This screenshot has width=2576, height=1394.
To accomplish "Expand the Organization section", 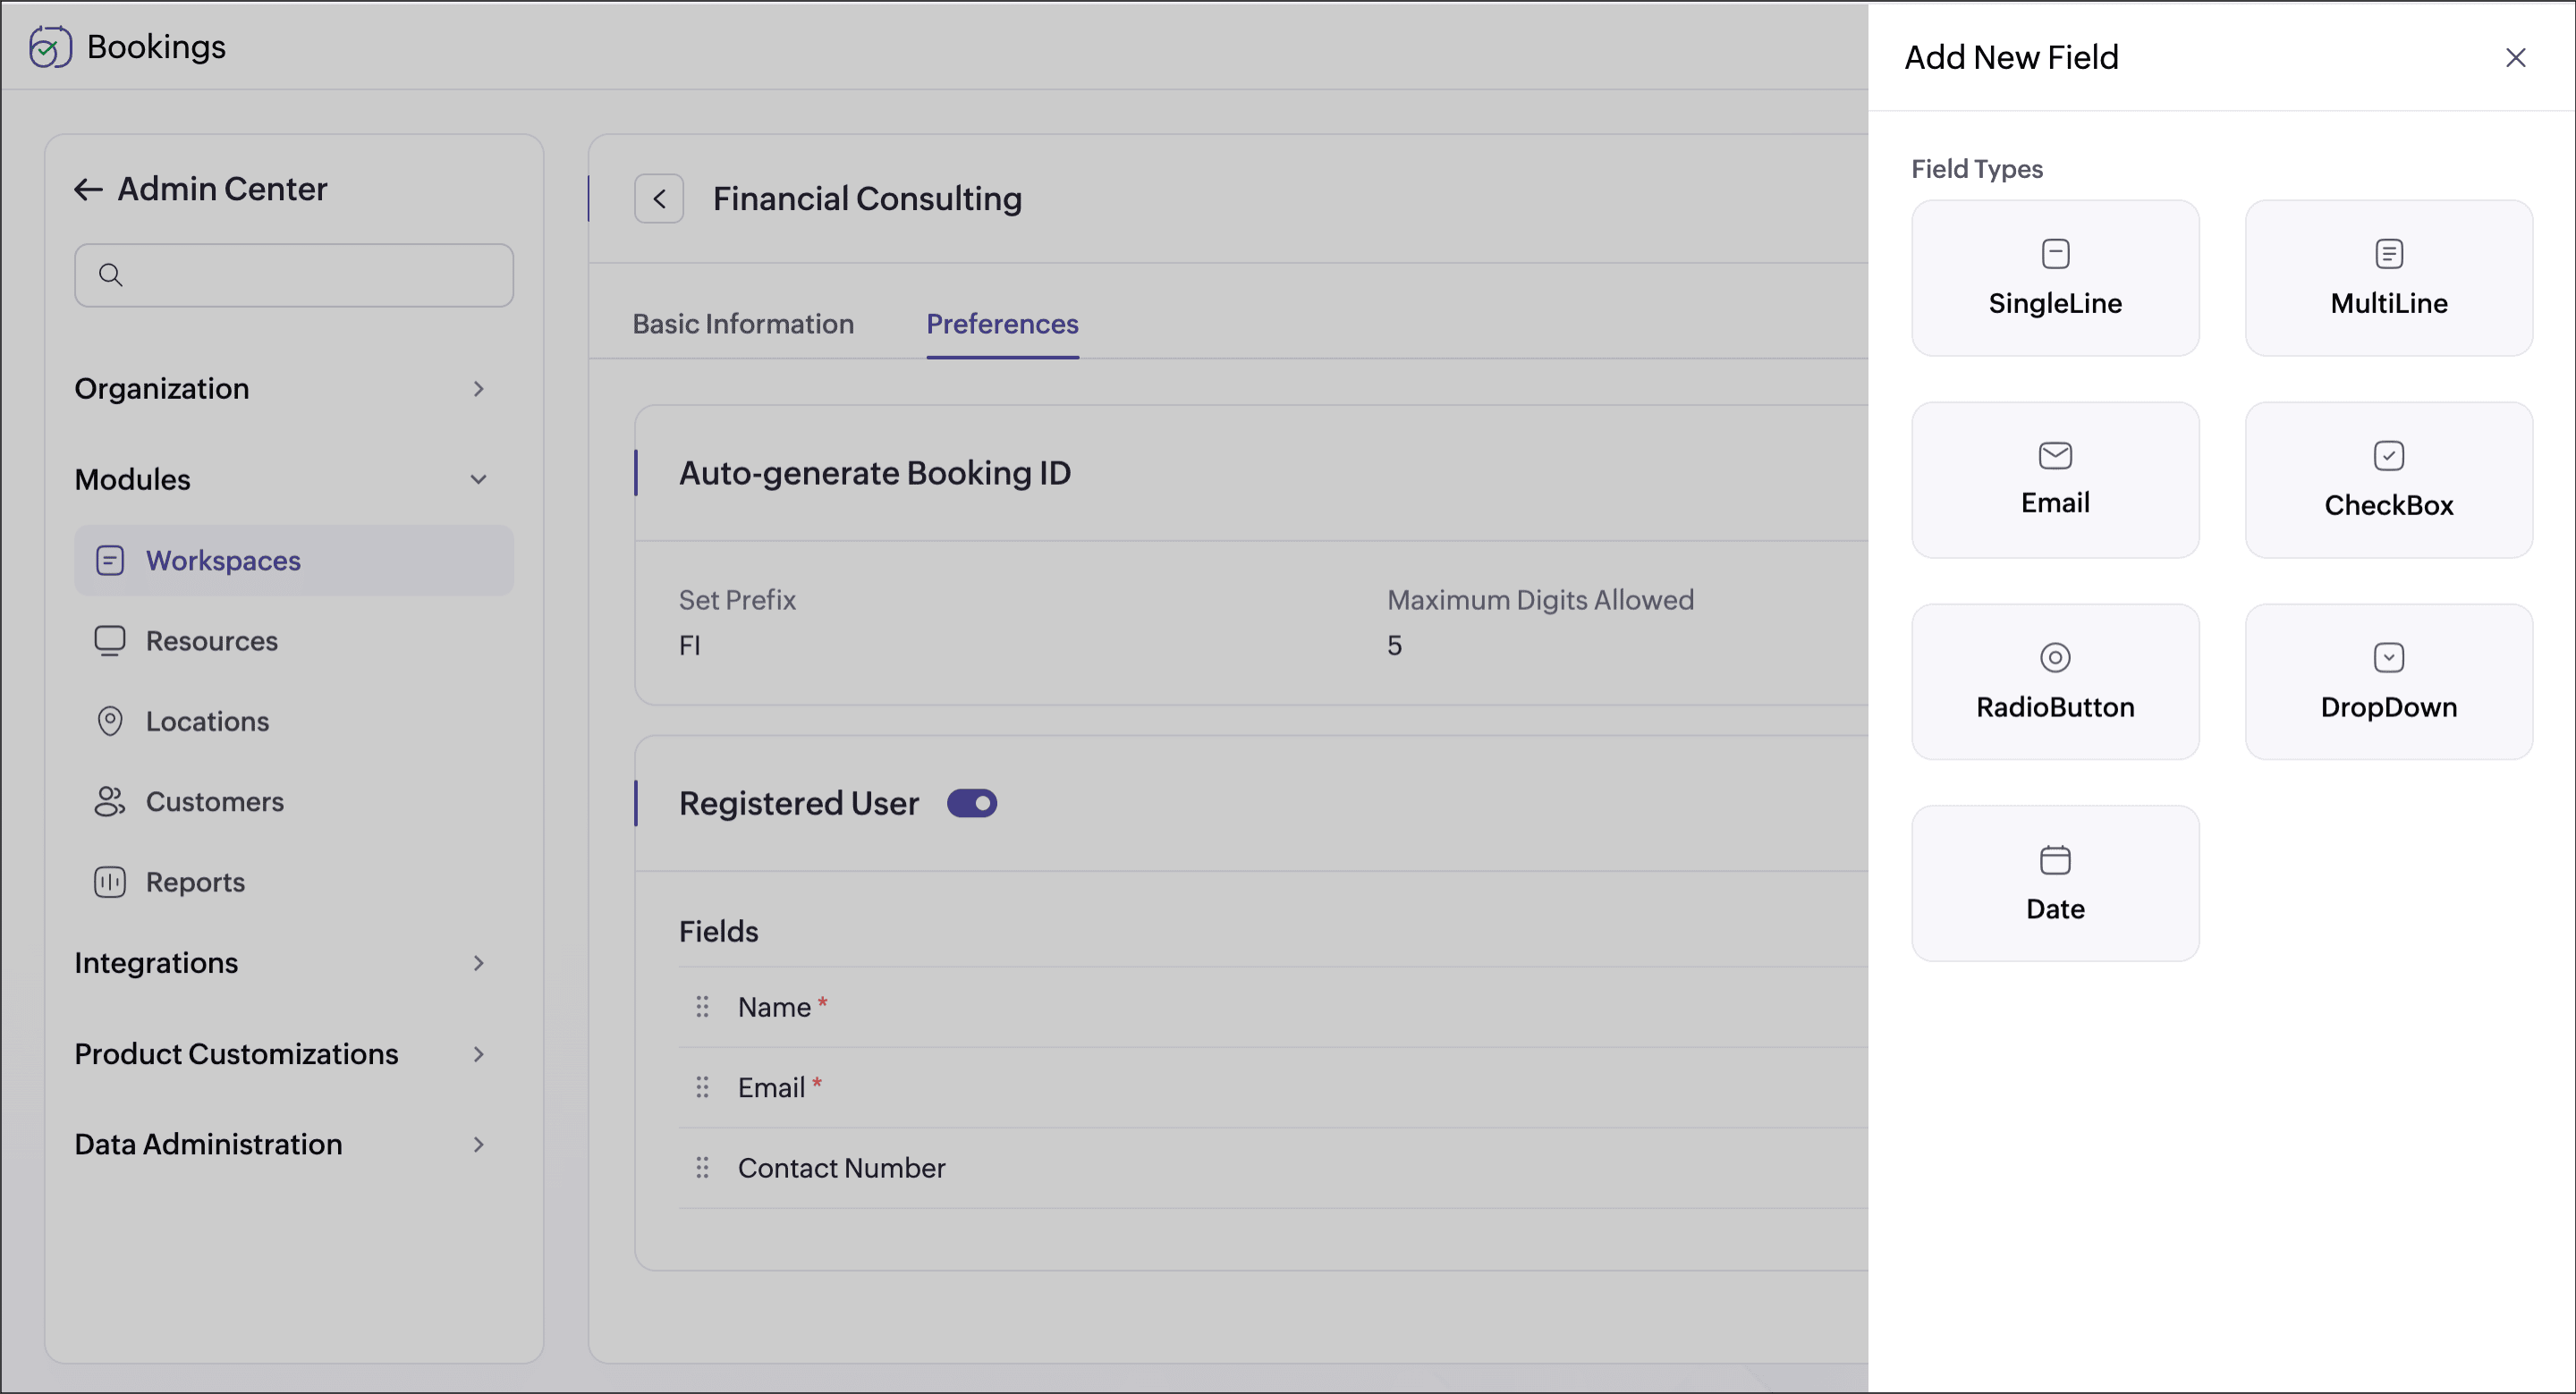I will coord(478,389).
